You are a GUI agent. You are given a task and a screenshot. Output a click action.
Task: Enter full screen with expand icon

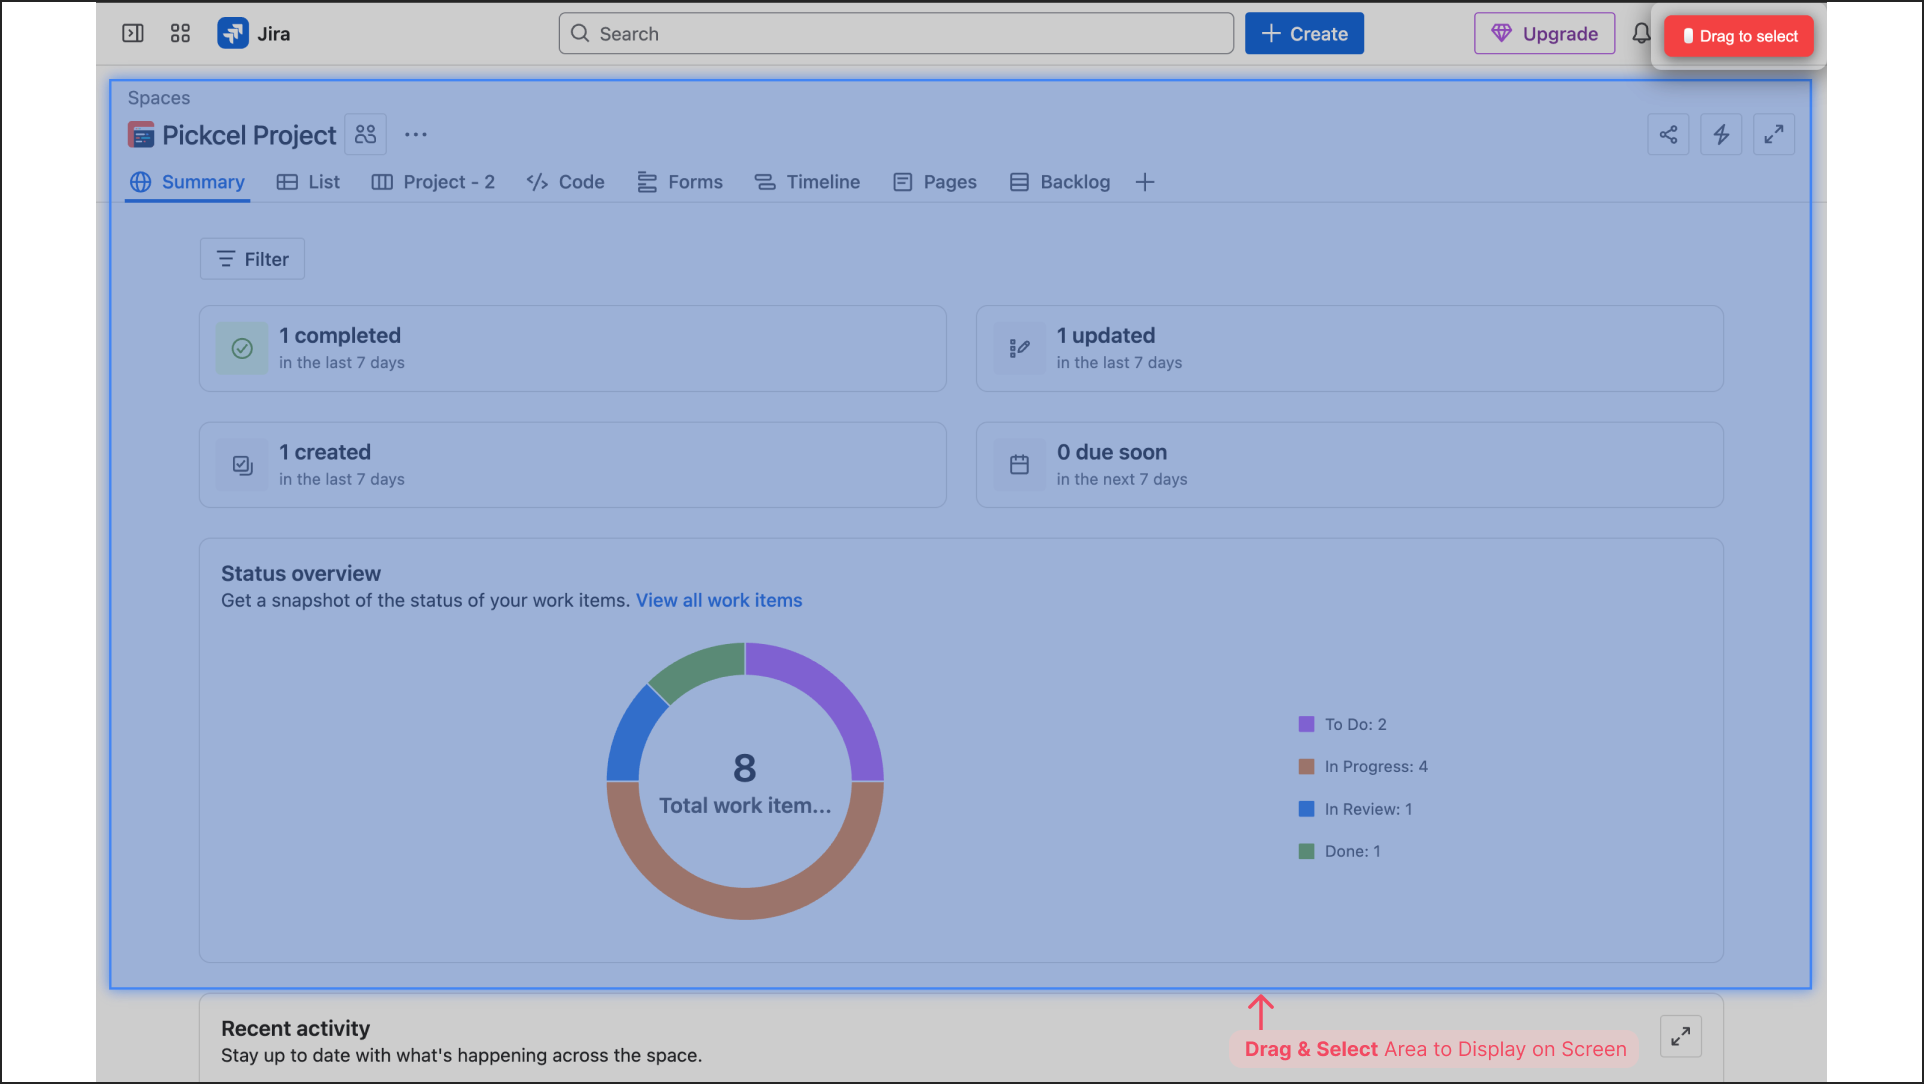(1774, 135)
